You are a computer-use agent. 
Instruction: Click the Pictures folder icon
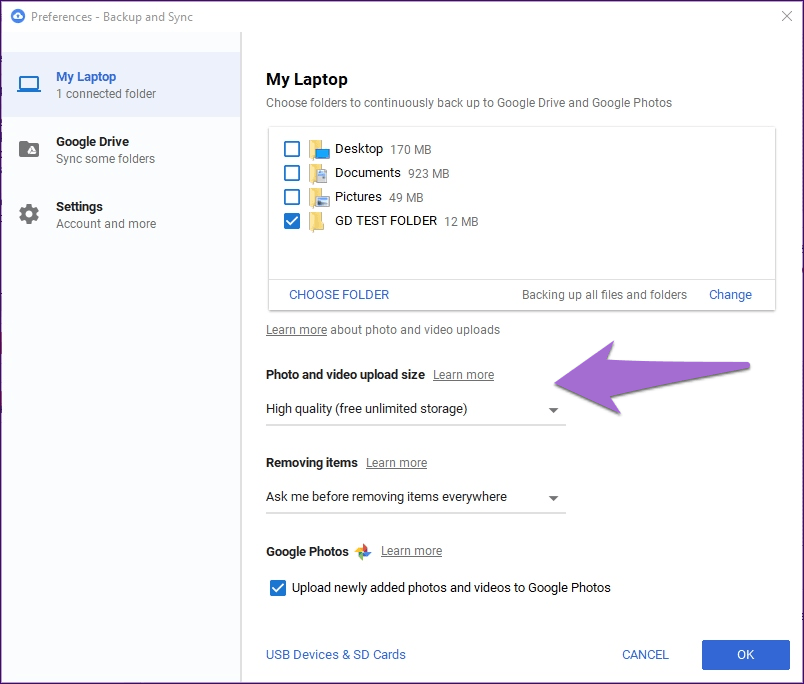(319, 198)
